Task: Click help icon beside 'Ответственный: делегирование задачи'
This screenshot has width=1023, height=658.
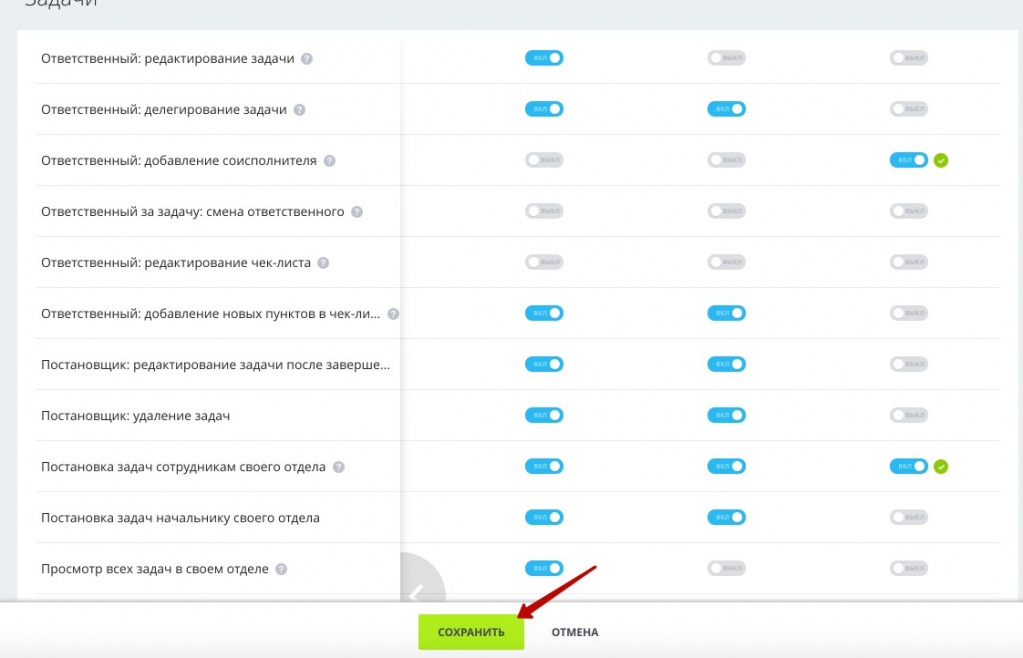Action: [x=299, y=110]
